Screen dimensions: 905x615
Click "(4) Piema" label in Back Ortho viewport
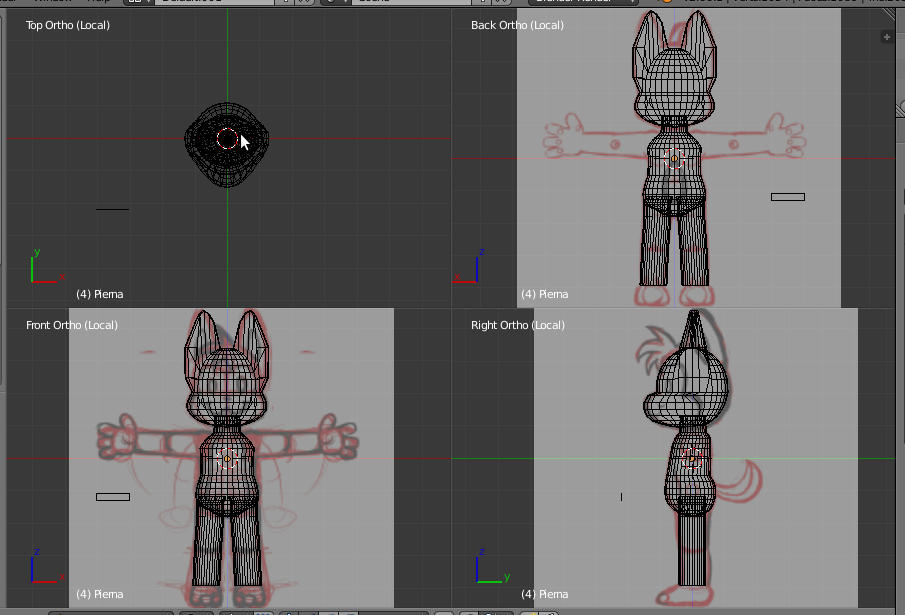tap(545, 294)
